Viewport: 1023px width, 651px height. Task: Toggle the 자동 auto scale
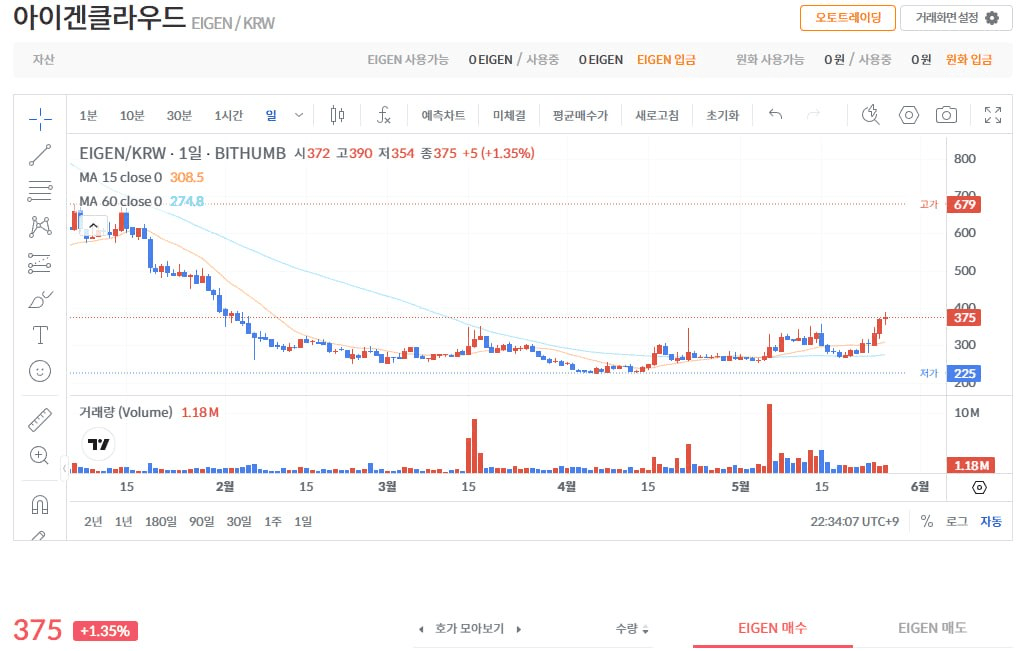point(990,521)
